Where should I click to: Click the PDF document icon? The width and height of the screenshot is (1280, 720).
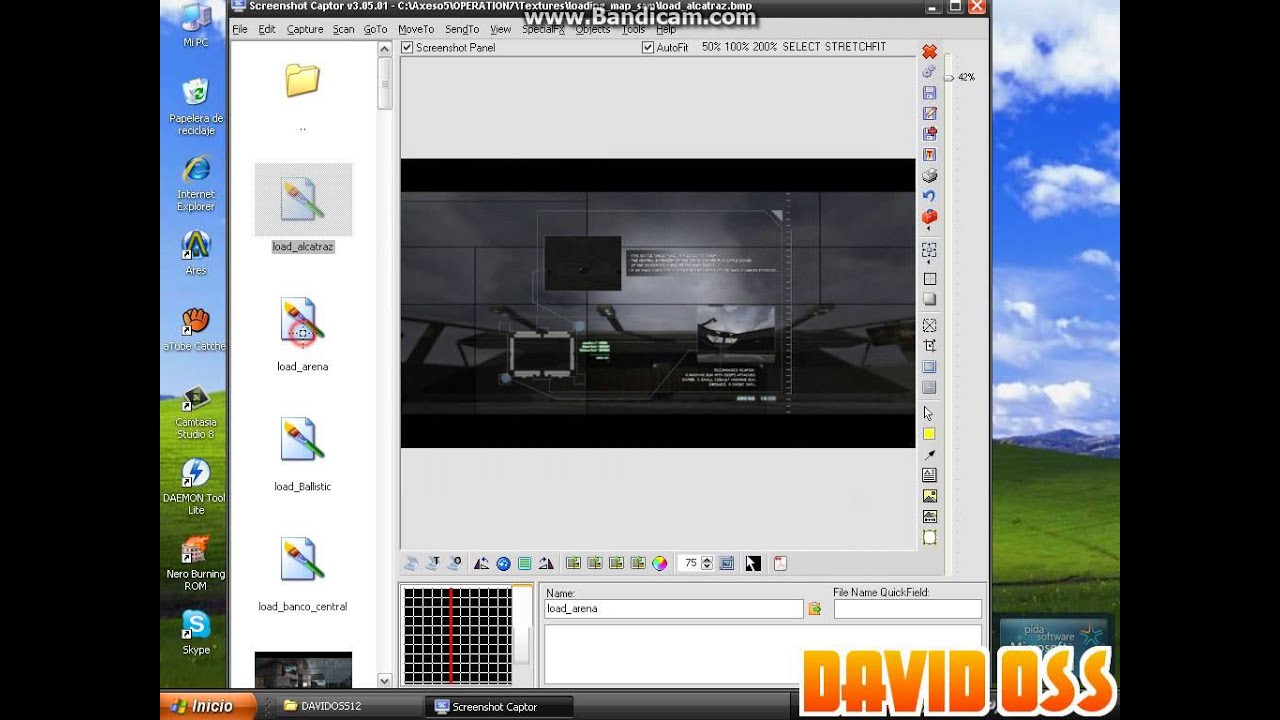point(780,563)
